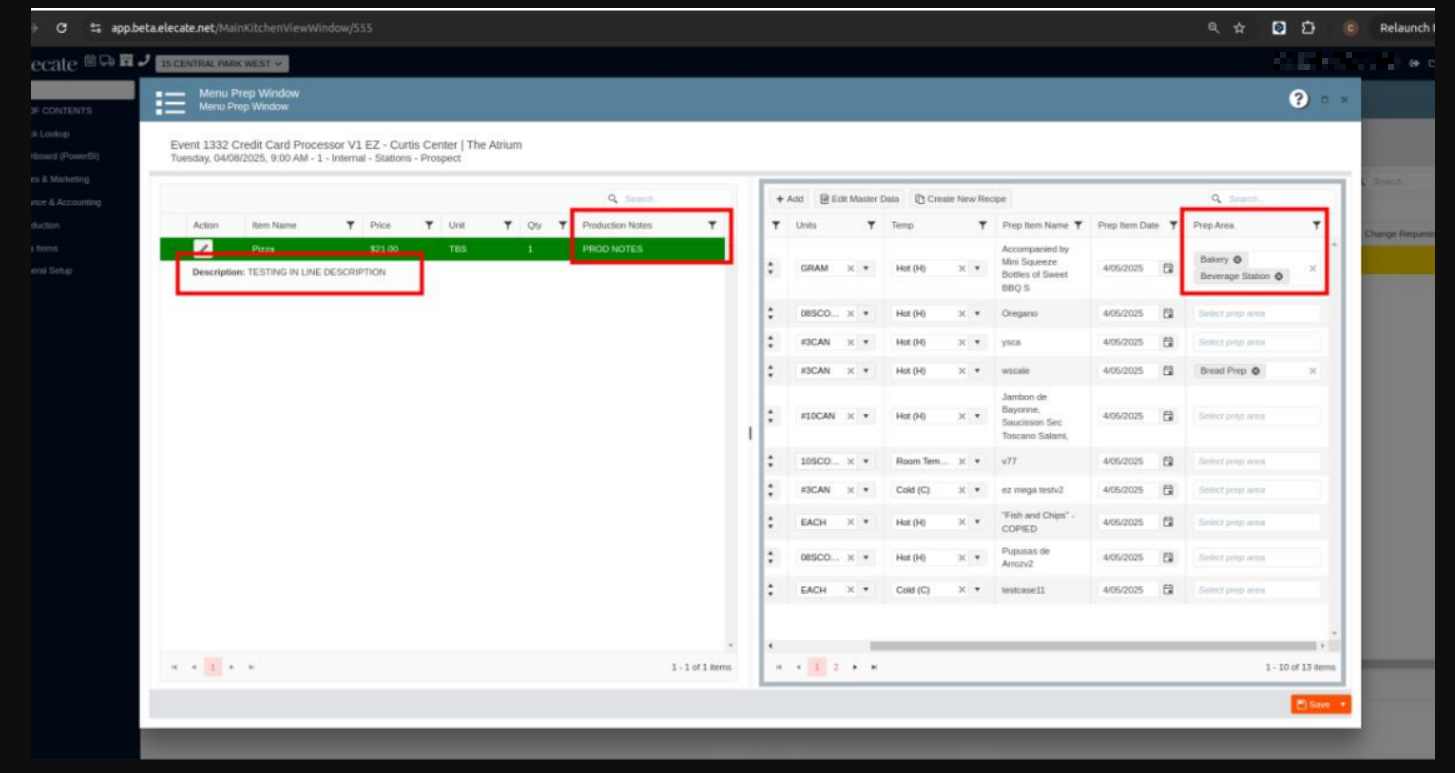Image resolution: width=1455 pixels, height=773 pixels.
Task: Click the phone icon in header
Action: point(144,62)
